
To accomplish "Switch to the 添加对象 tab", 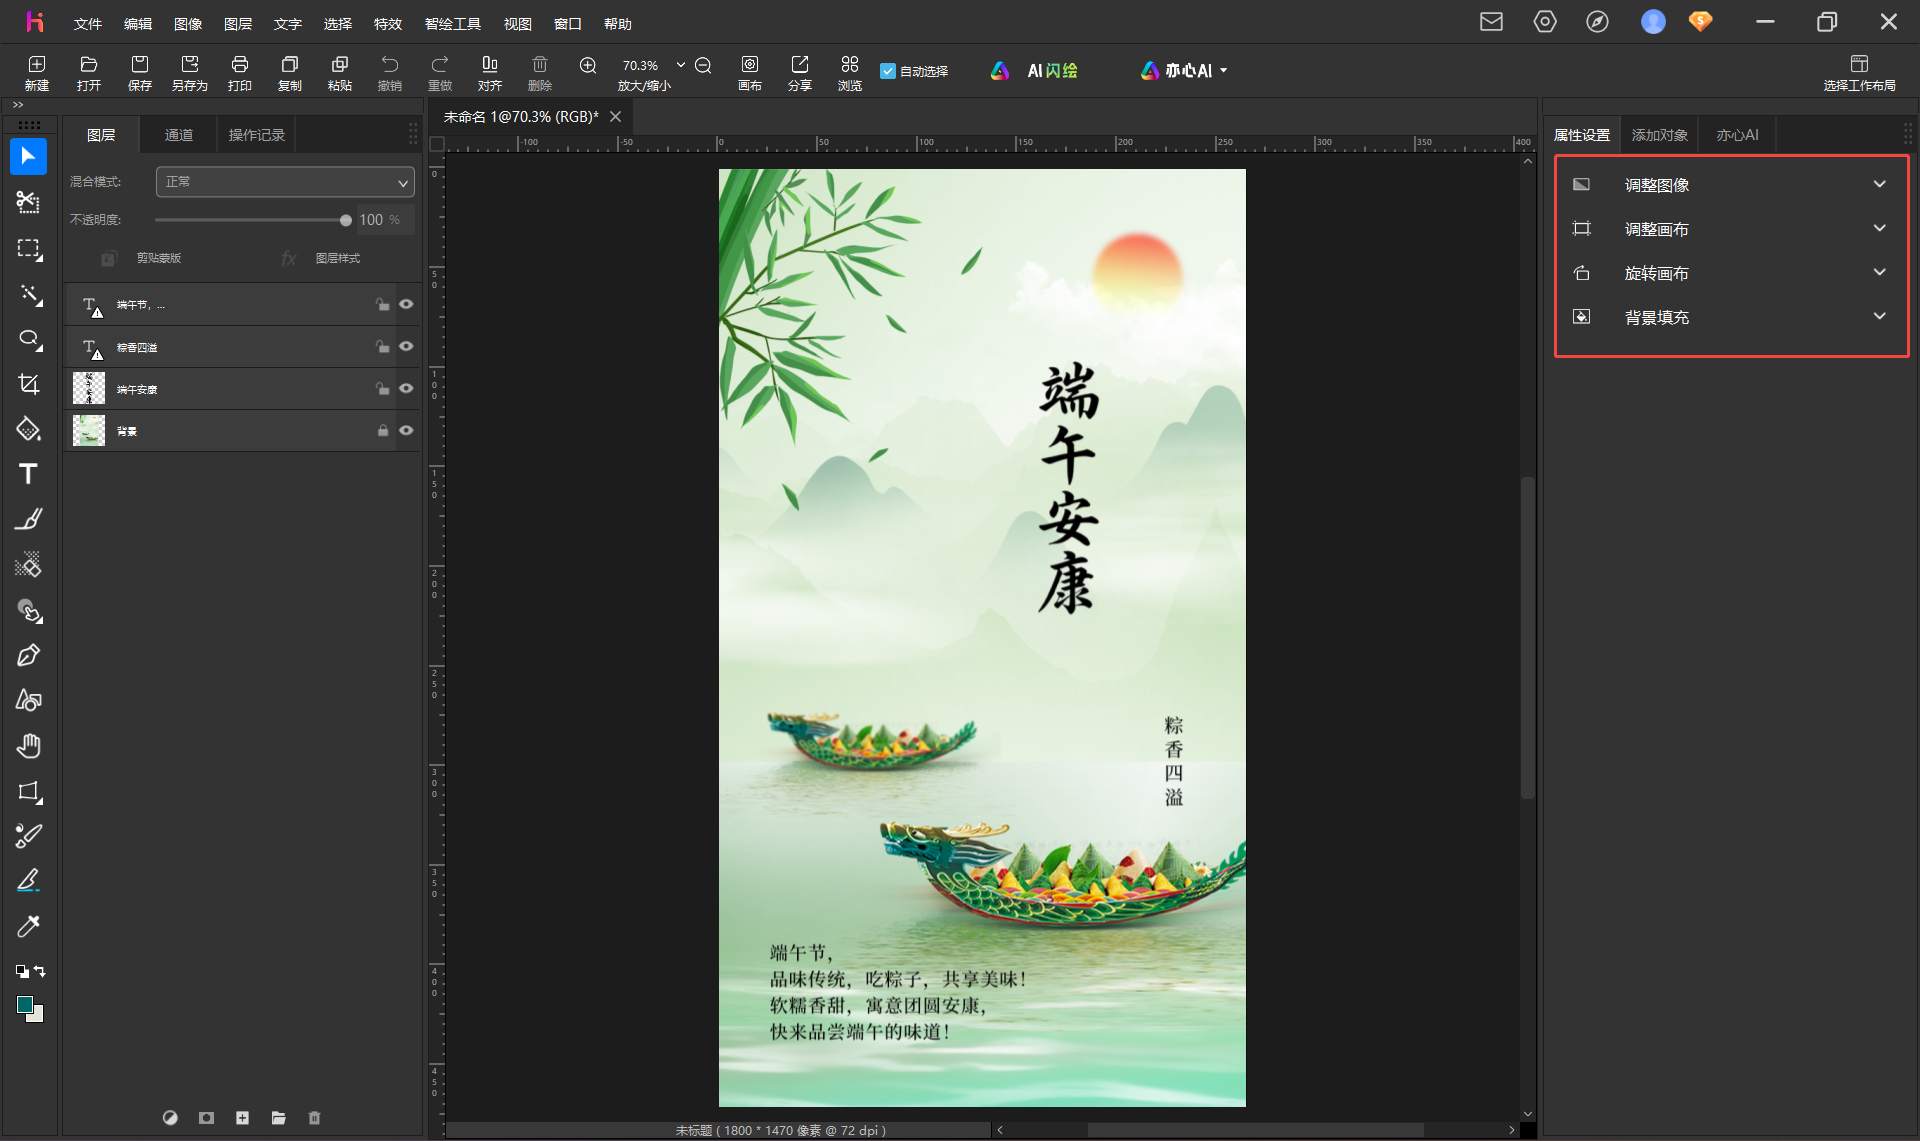I will tap(1660, 135).
